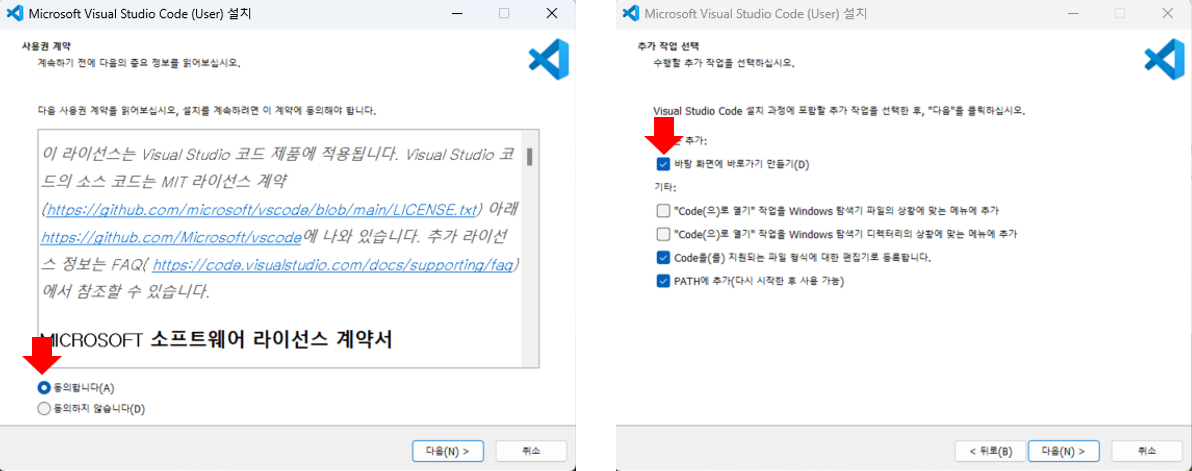Click the 기타: section label
This screenshot has width=1192, height=471.
coord(665,187)
